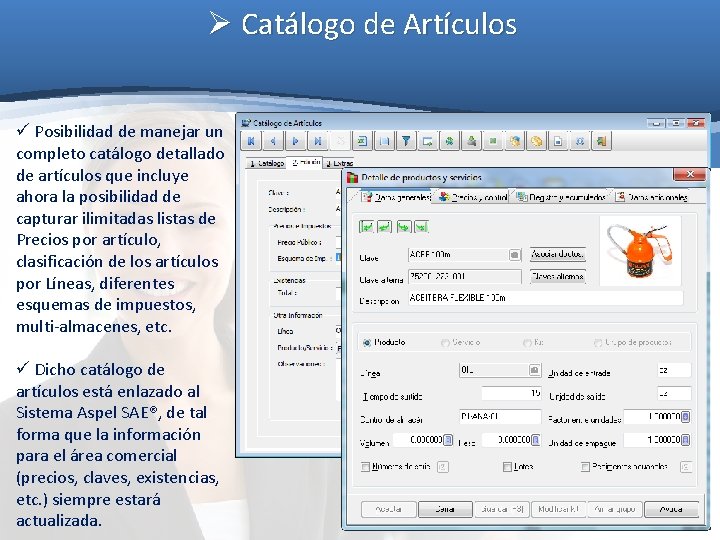Screen dimensions: 720x540
Task: Switch to the 1 Catálogo tab
Action: [x=267, y=163]
